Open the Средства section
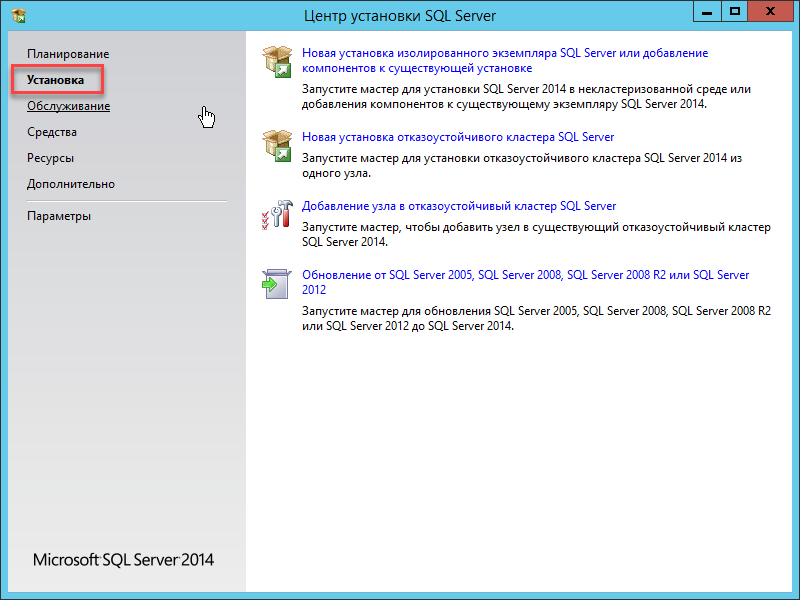Image resolution: width=800 pixels, height=600 pixels. pos(52,132)
